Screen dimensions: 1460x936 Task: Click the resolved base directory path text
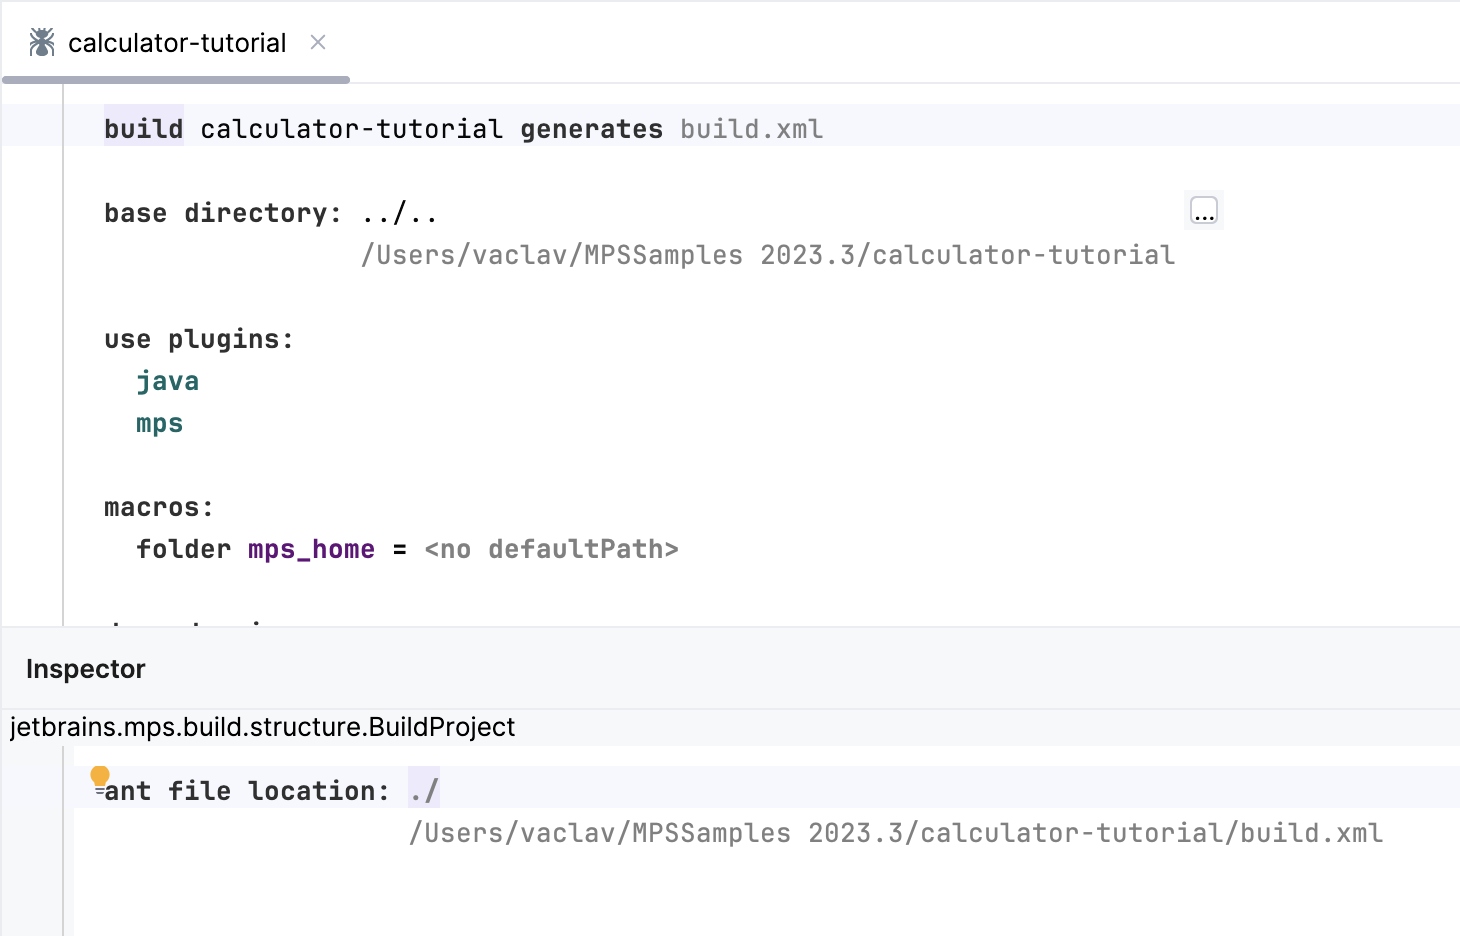point(768,255)
